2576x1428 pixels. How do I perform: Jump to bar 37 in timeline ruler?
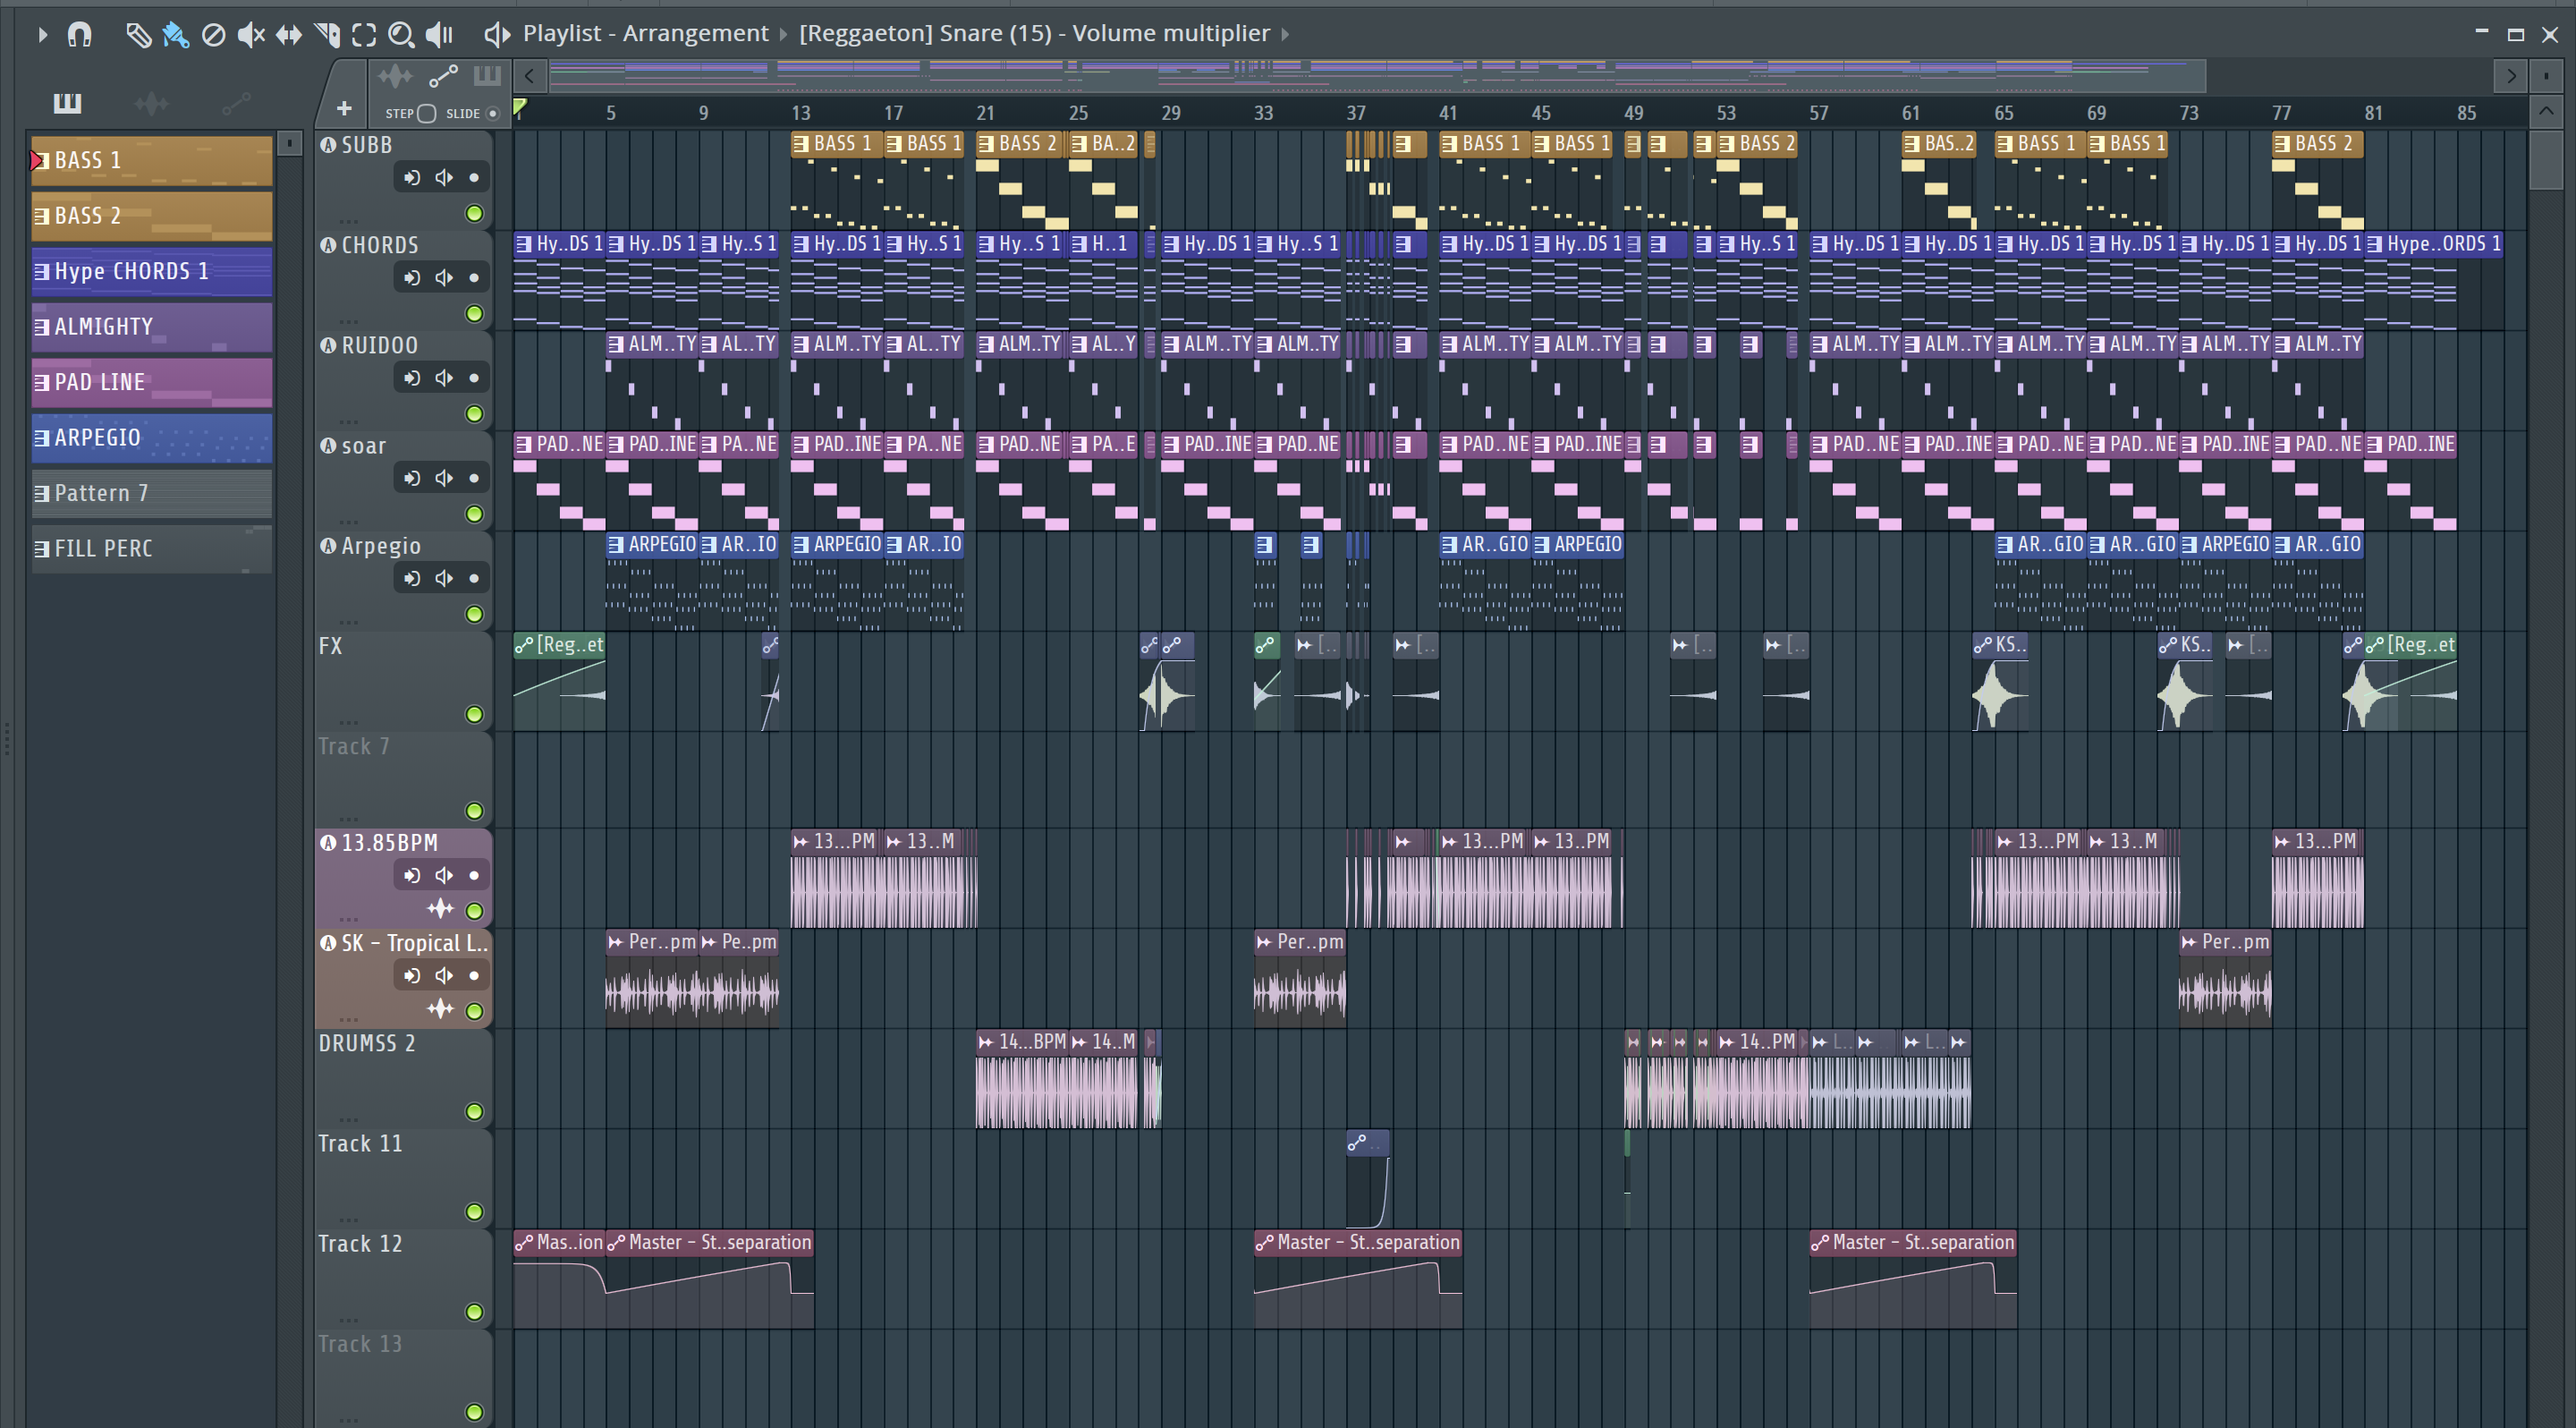click(x=1356, y=113)
